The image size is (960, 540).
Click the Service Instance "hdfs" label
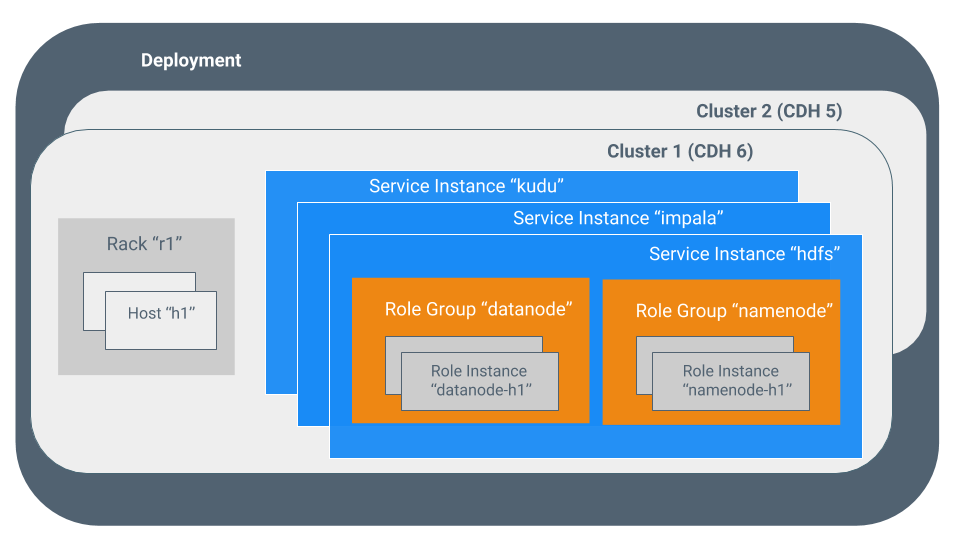pyautogui.click(x=743, y=254)
